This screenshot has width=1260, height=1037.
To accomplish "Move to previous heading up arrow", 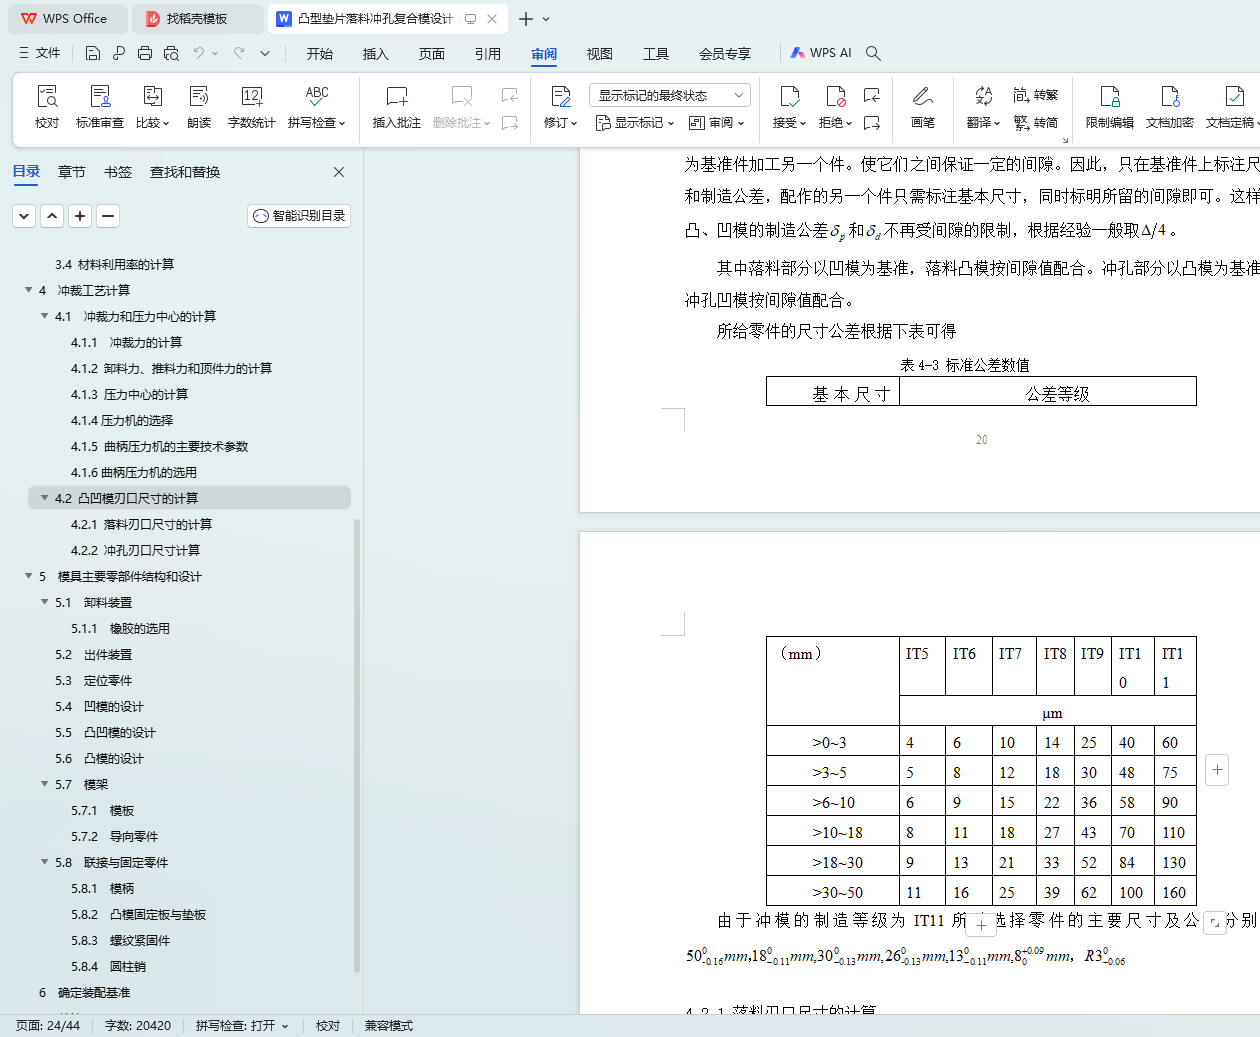I will 52,215.
